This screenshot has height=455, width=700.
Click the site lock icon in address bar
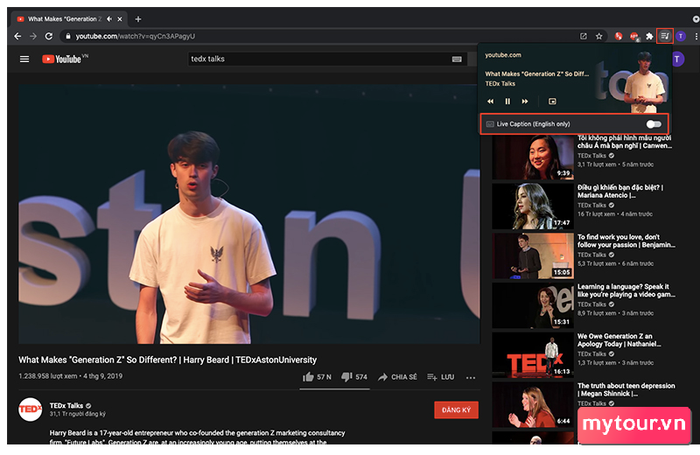pos(68,36)
